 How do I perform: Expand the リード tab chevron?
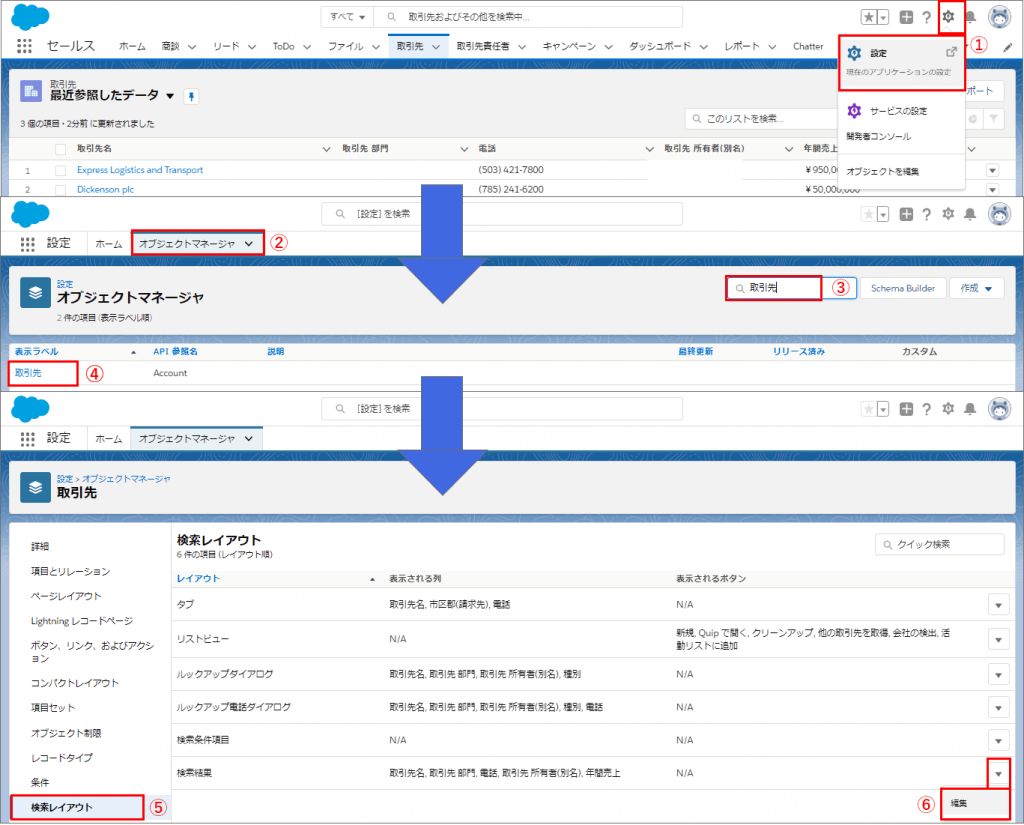coord(251,47)
